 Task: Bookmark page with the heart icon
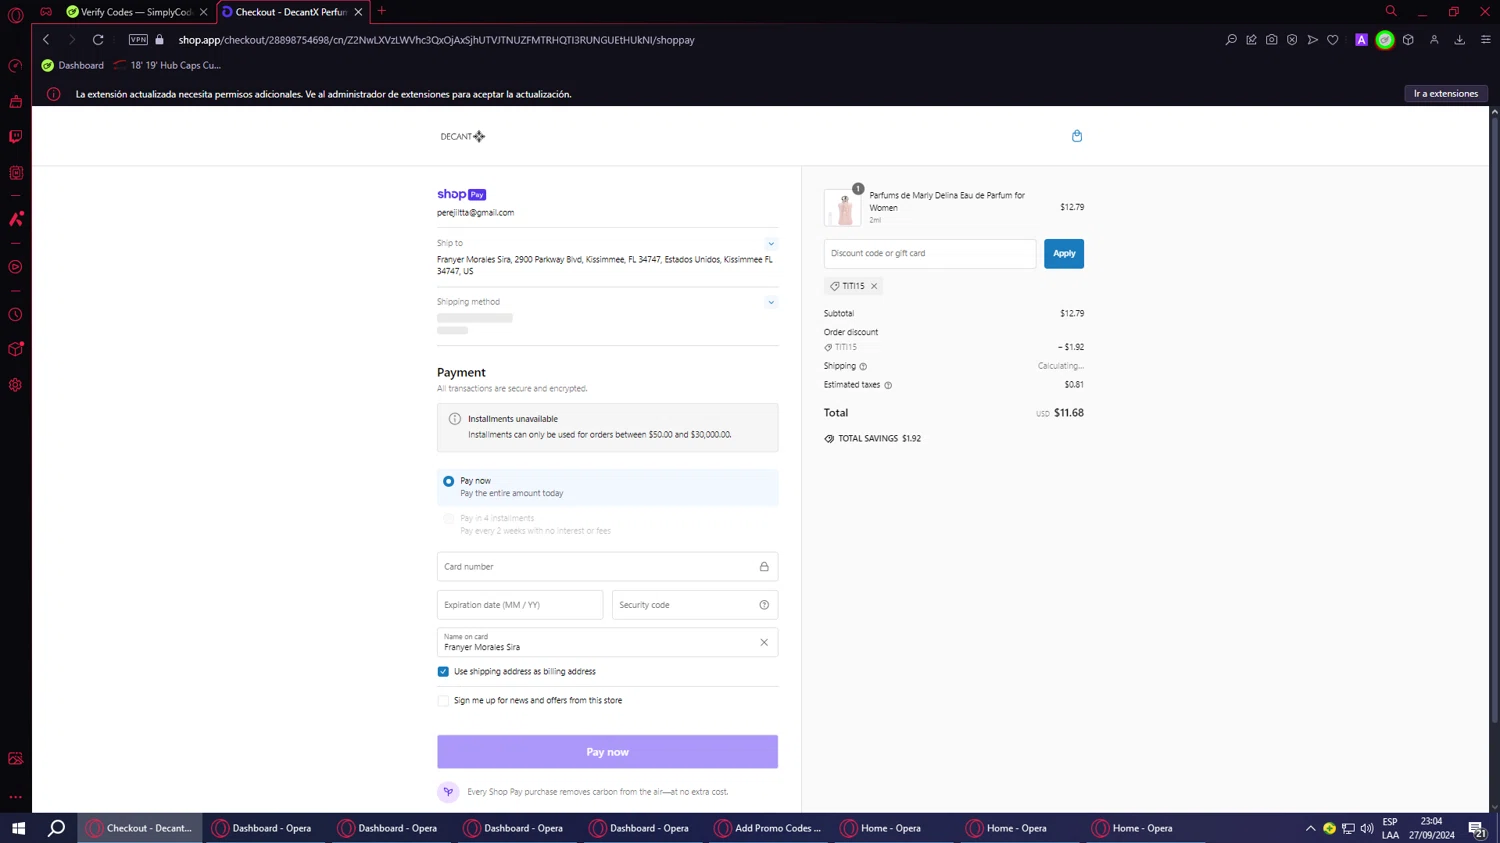[1333, 40]
